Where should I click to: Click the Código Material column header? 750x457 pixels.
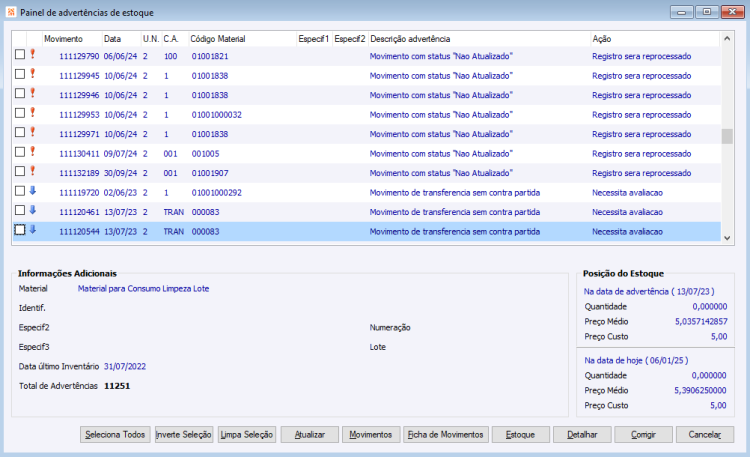click(x=242, y=39)
